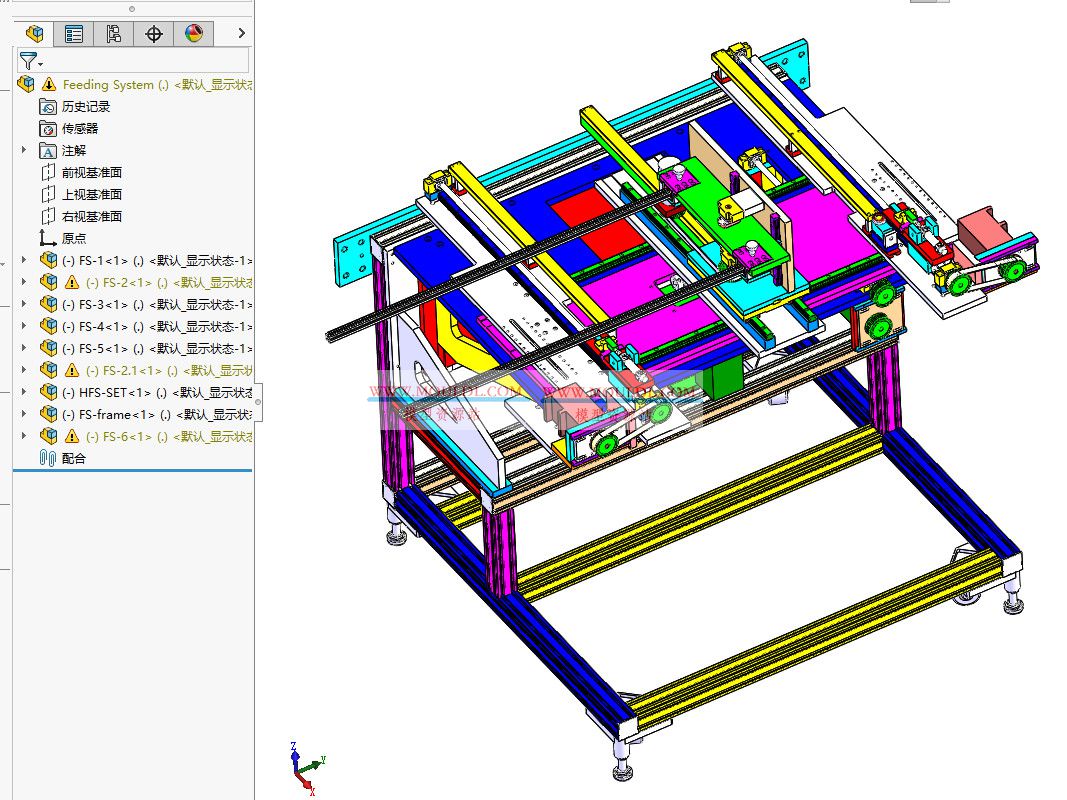Click the 原点 (Origin) icon
Viewport: 1067px width, 800px height.
click(46, 237)
